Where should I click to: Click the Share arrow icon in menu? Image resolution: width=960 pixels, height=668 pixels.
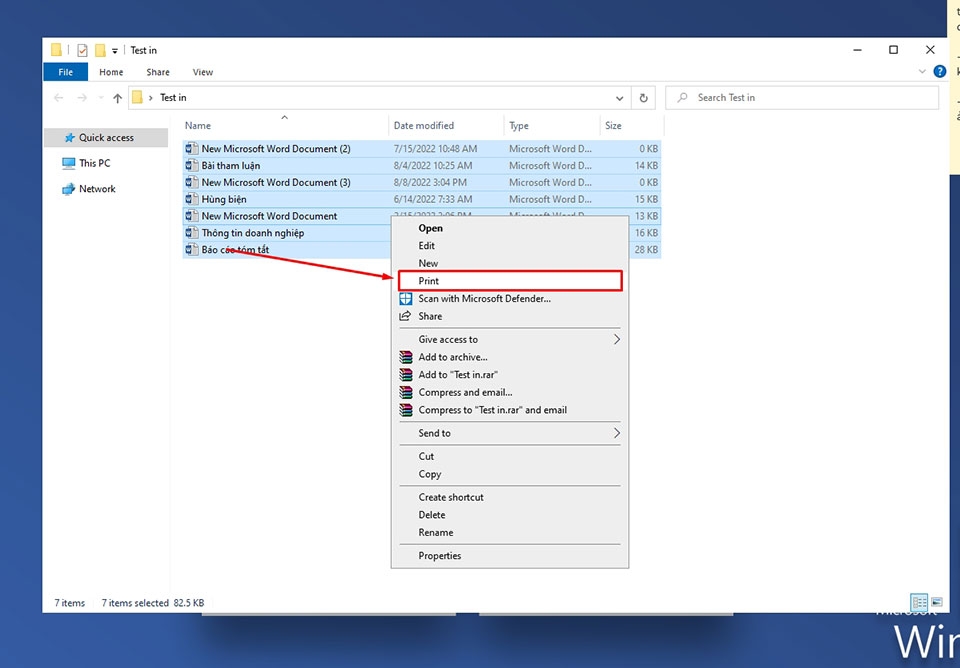click(405, 316)
